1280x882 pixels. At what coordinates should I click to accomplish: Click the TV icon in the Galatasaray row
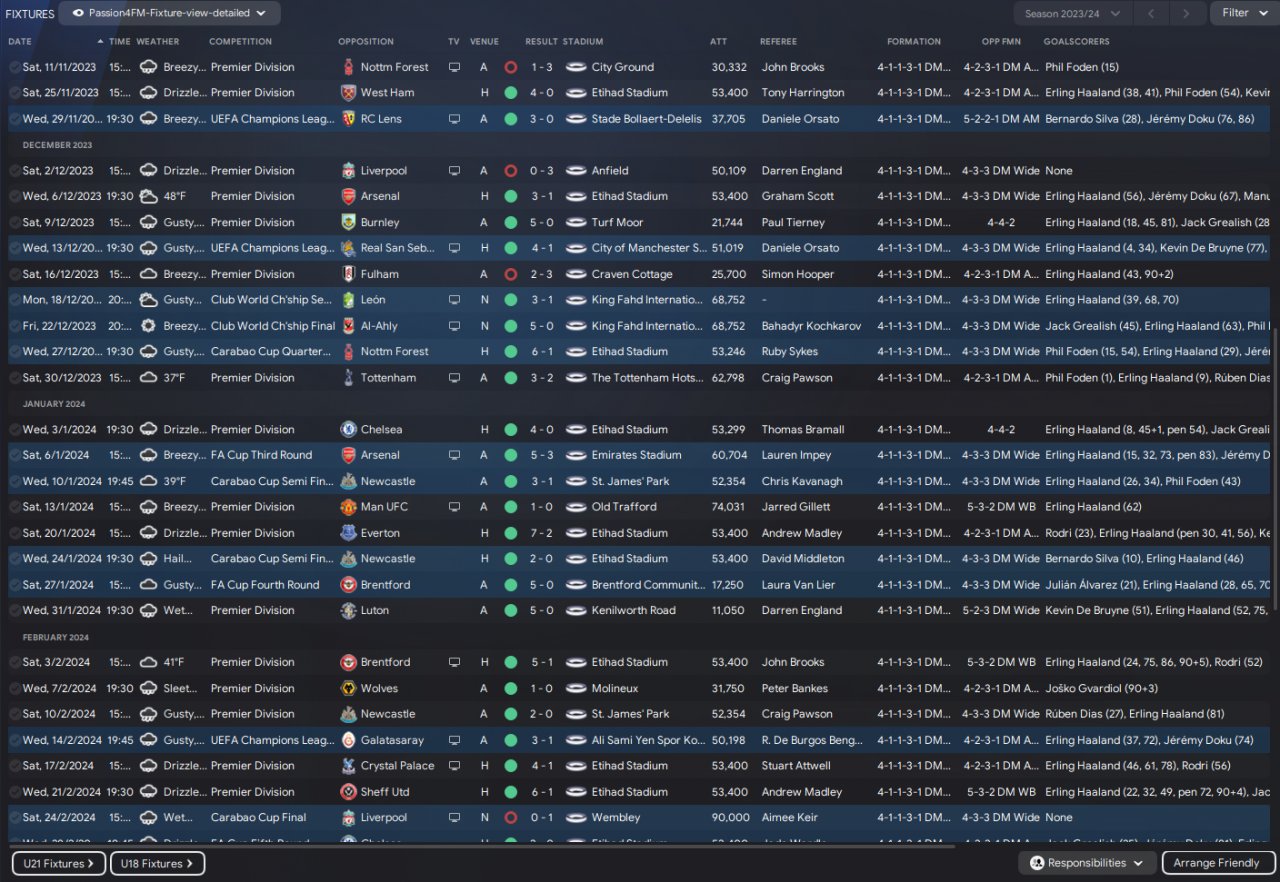pyautogui.click(x=455, y=740)
